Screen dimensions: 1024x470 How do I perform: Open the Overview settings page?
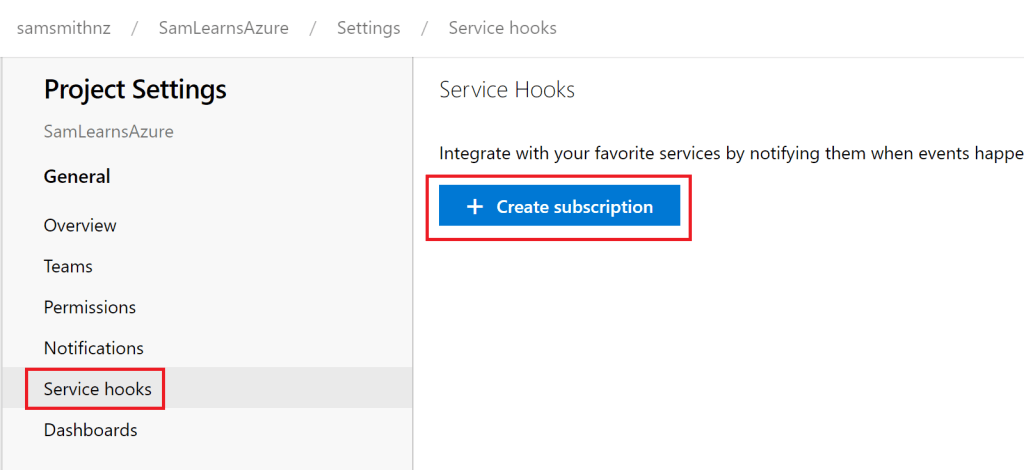[x=80, y=225]
